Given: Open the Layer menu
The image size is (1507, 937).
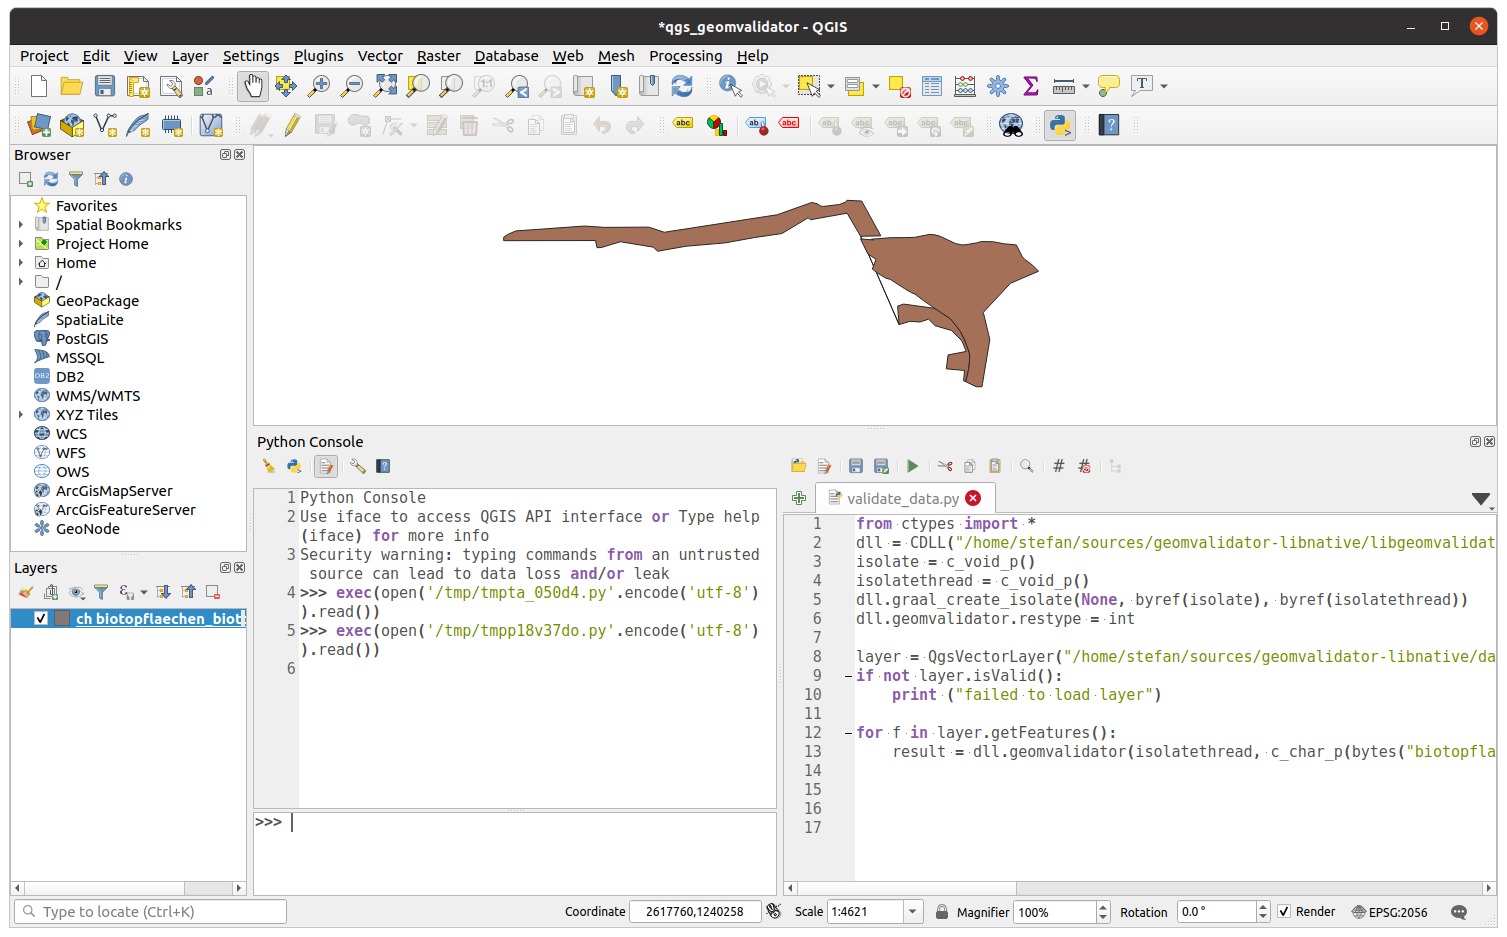Looking at the screenshot, I should tap(190, 56).
